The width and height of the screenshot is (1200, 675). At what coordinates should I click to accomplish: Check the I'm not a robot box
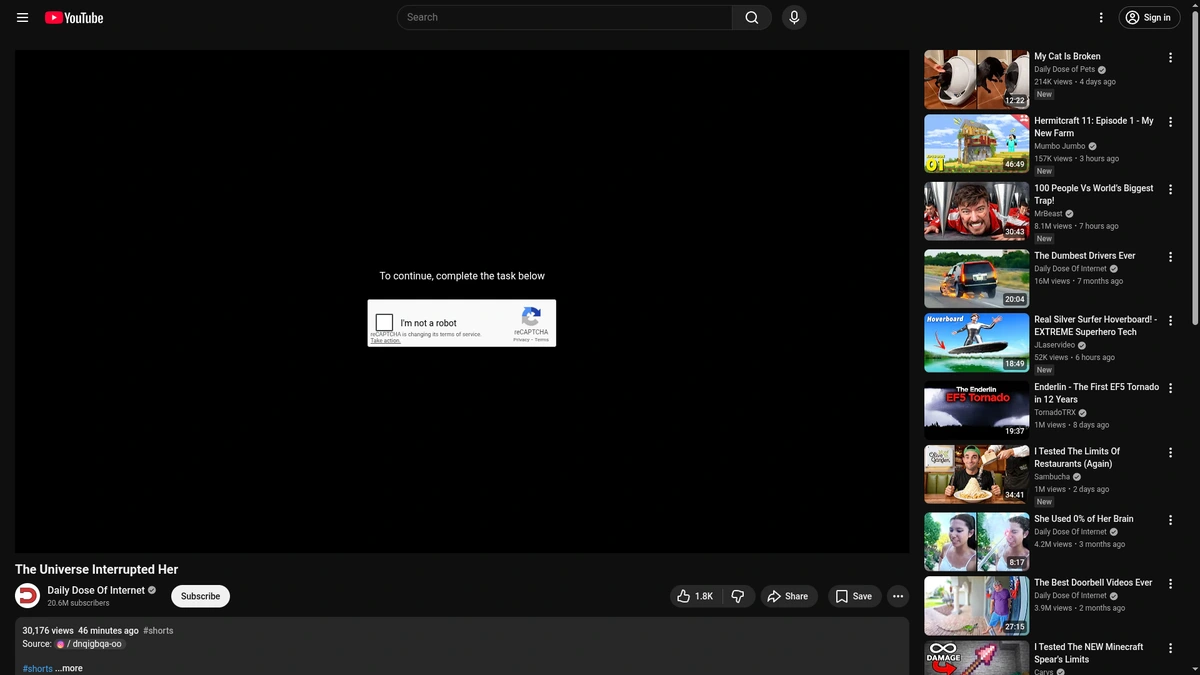point(384,322)
